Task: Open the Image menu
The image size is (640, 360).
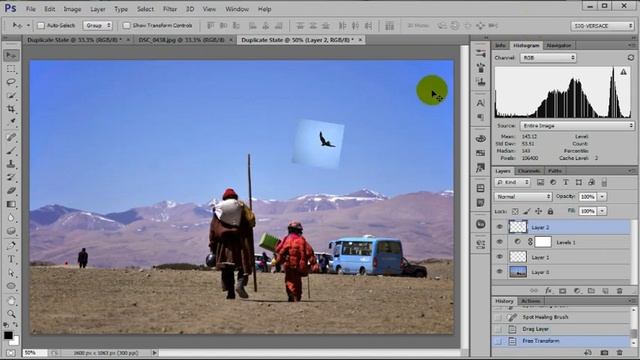Action: (x=72, y=9)
